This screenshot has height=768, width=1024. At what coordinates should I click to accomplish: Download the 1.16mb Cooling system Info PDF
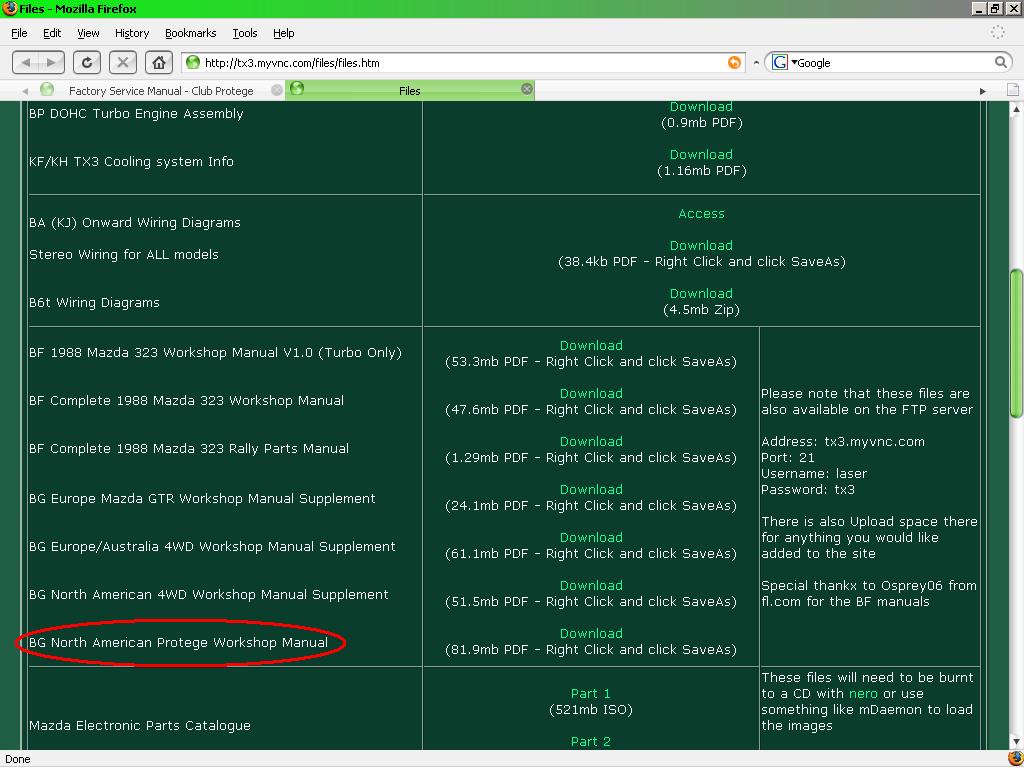(x=701, y=155)
